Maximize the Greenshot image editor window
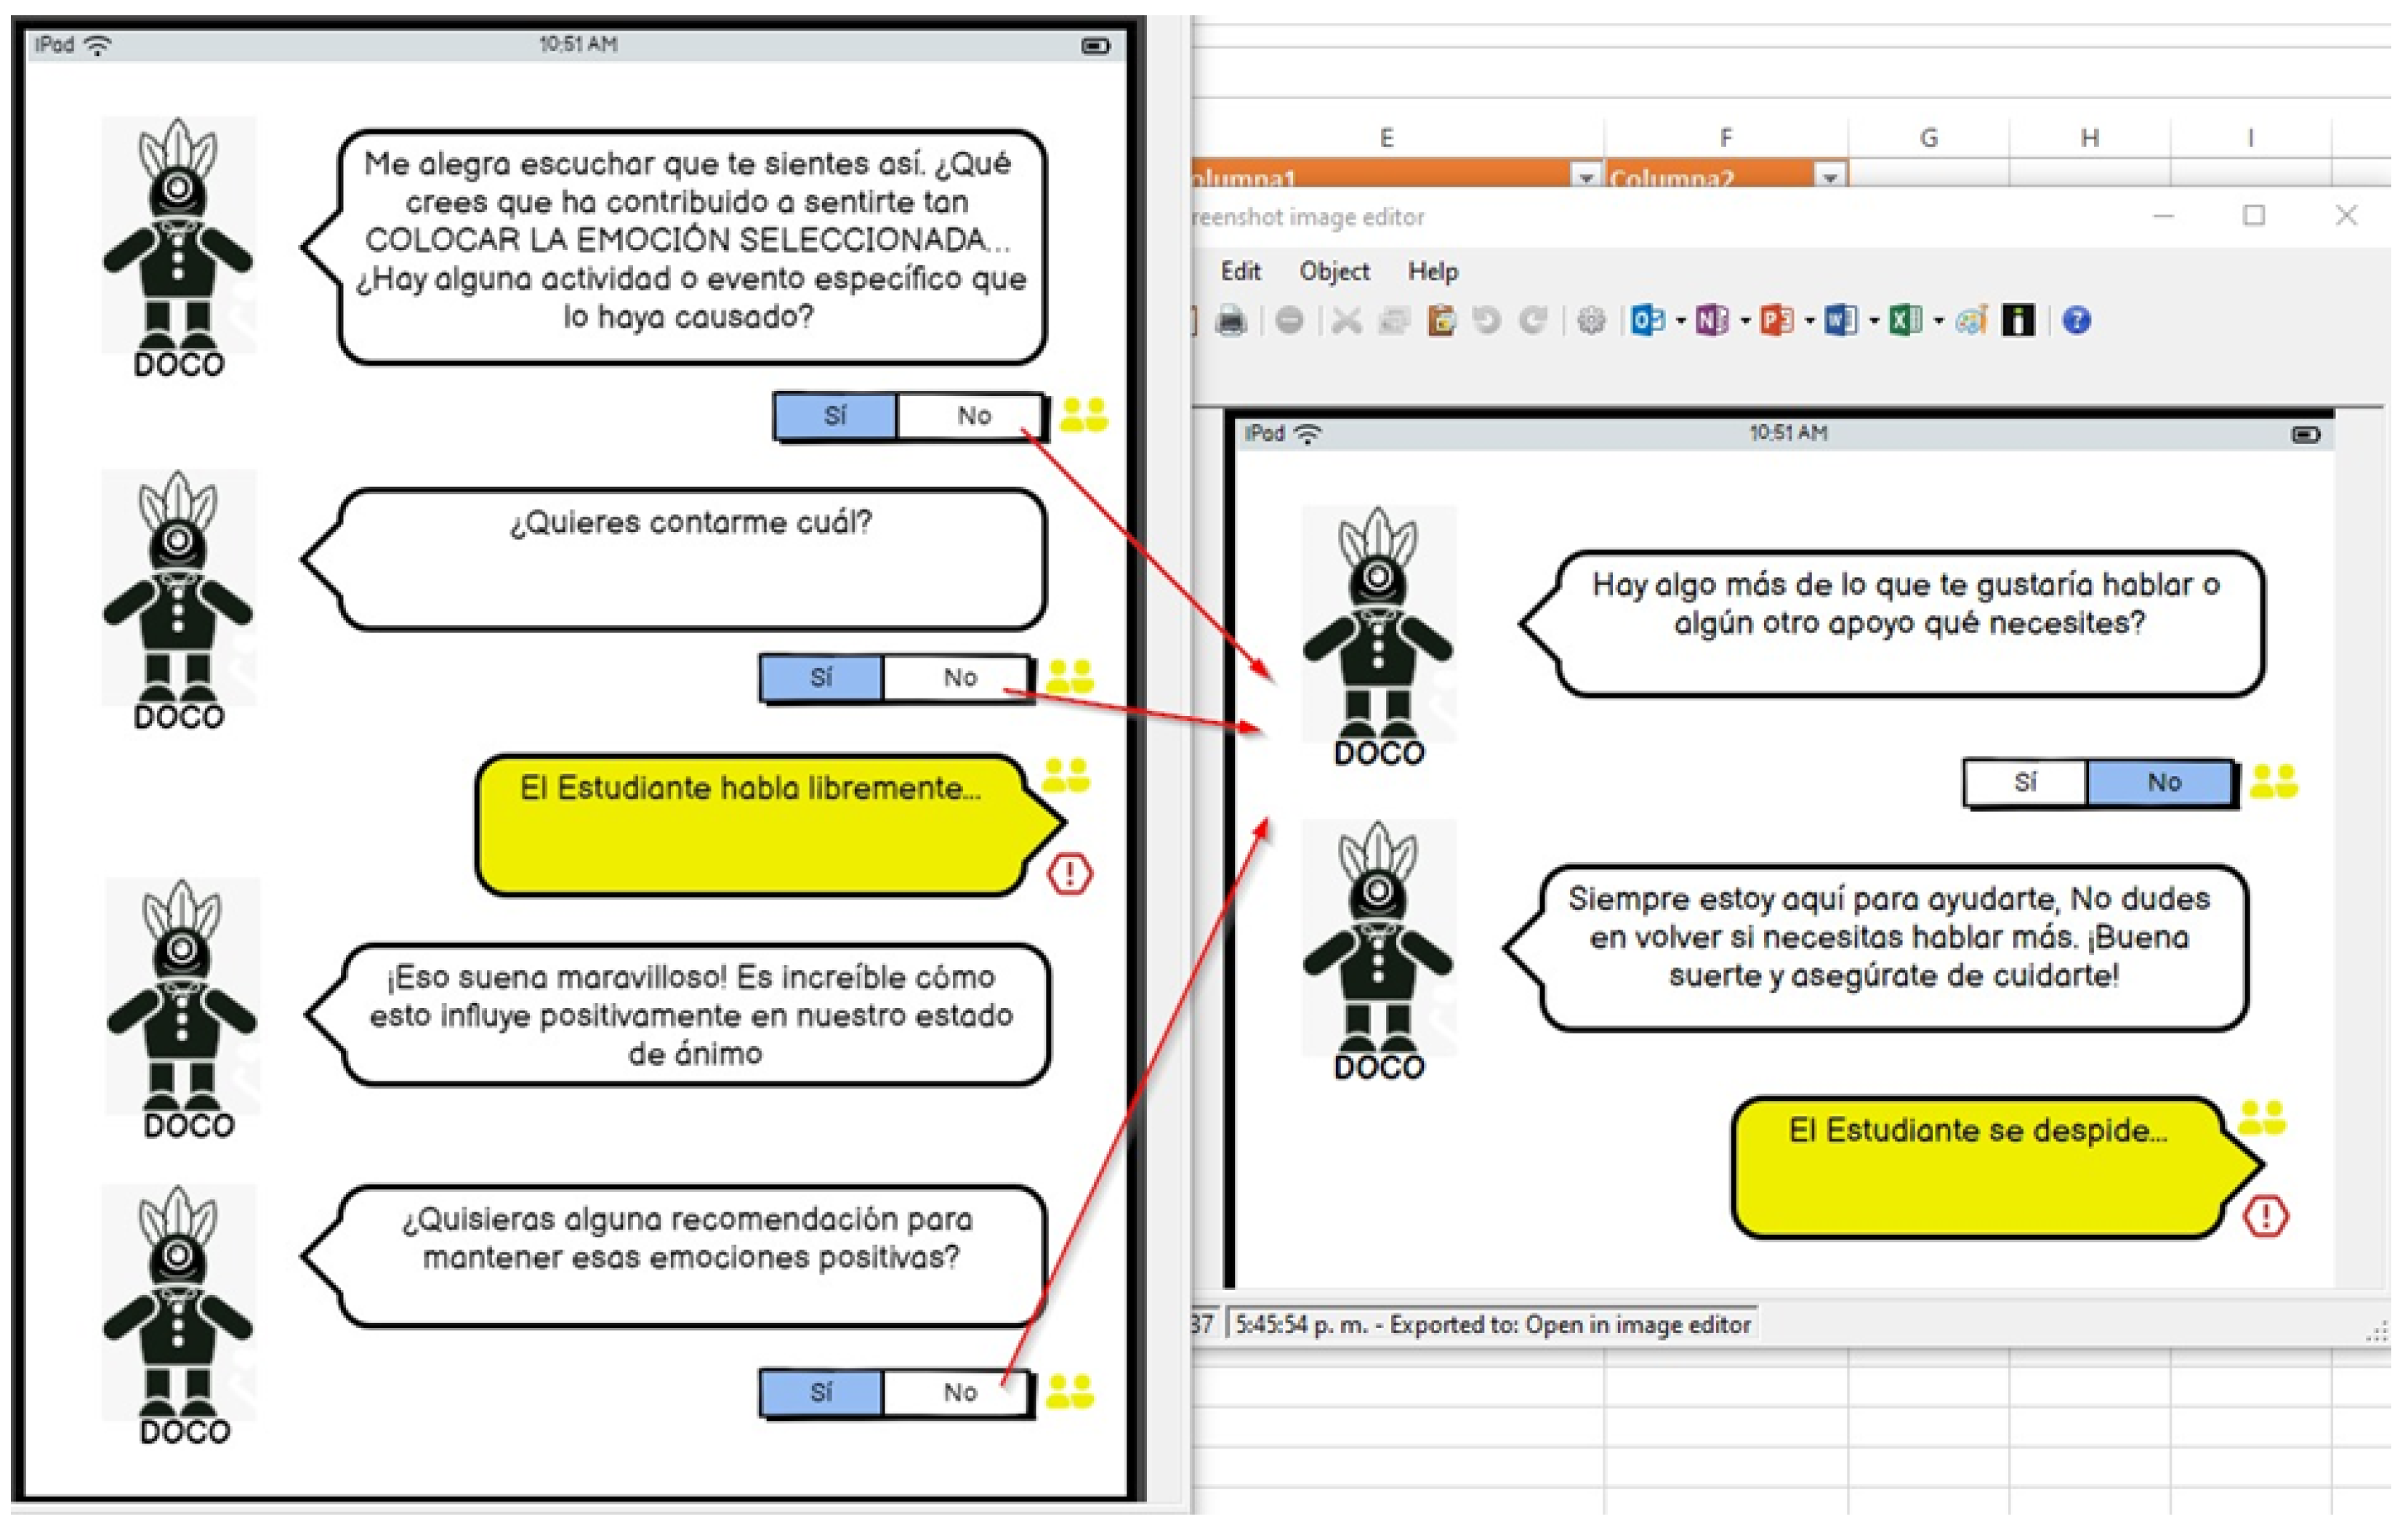The height and width of the screenshot is (1535, 2408). pyautogui.click(x=2254, y=215)
